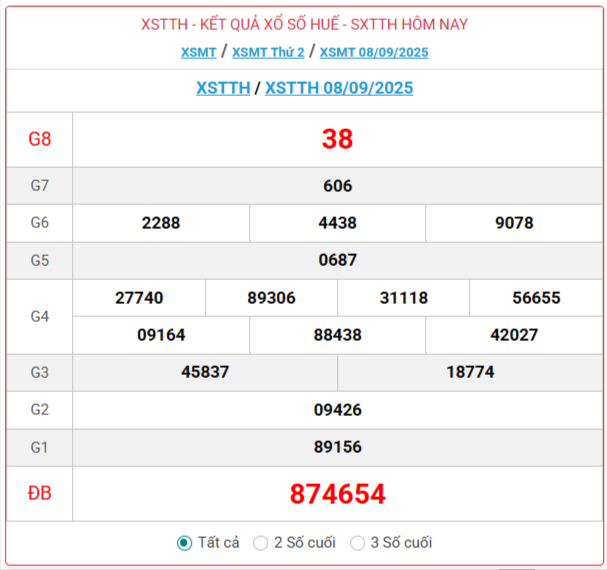This screenshot has height=570, width=607.
Task: Click the G1 result 89156
Action: click(337, 447)
